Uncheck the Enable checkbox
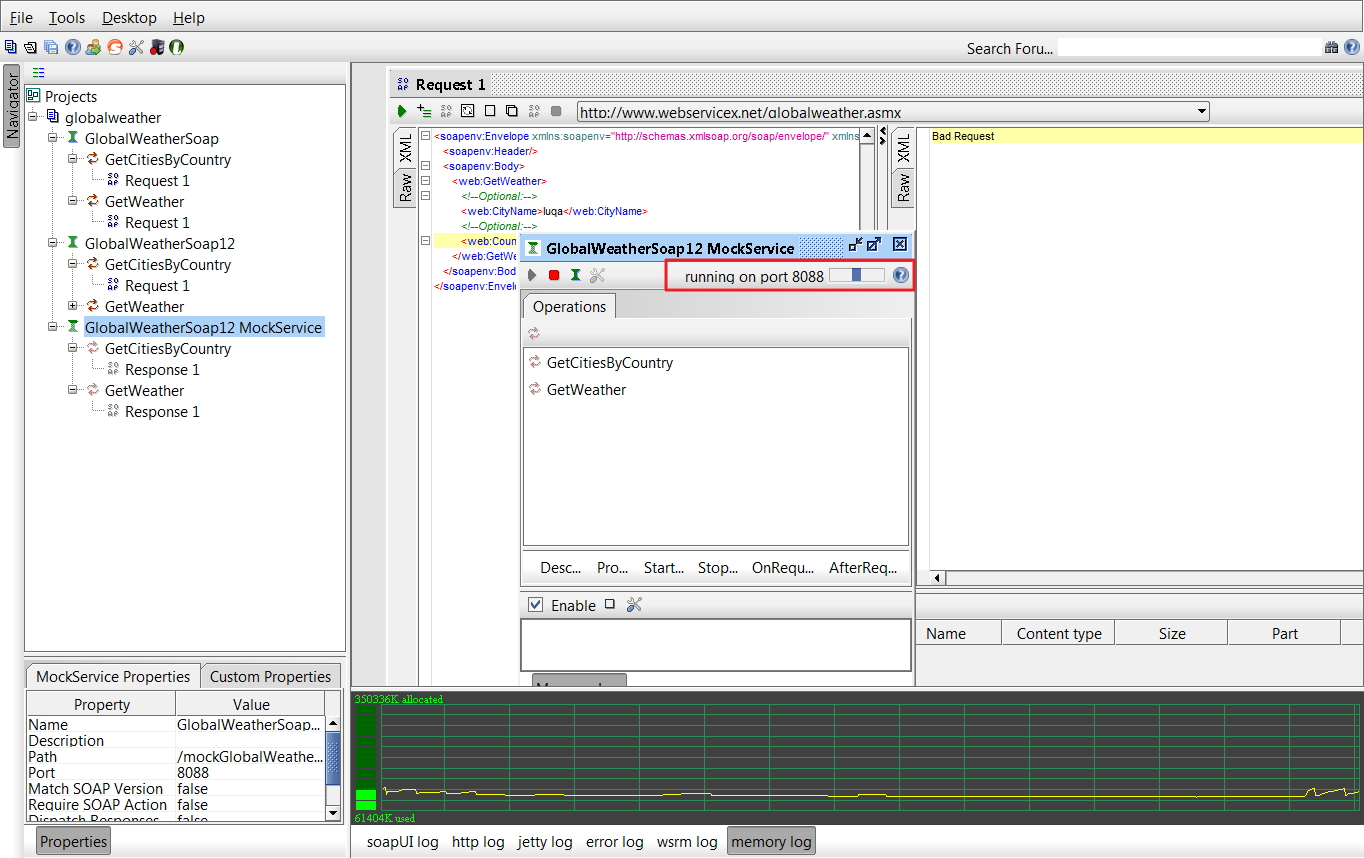The image size is (1364, 858). [x=536, y=605]
